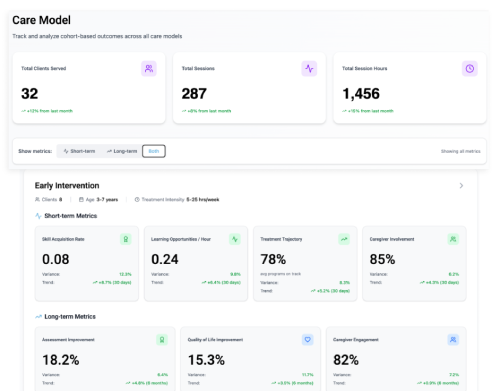The width and height of the screenshot is (500, 391).
Task: Click the Total Clients Served users icon
Action: pyautogui.click(x=149, y=69)
